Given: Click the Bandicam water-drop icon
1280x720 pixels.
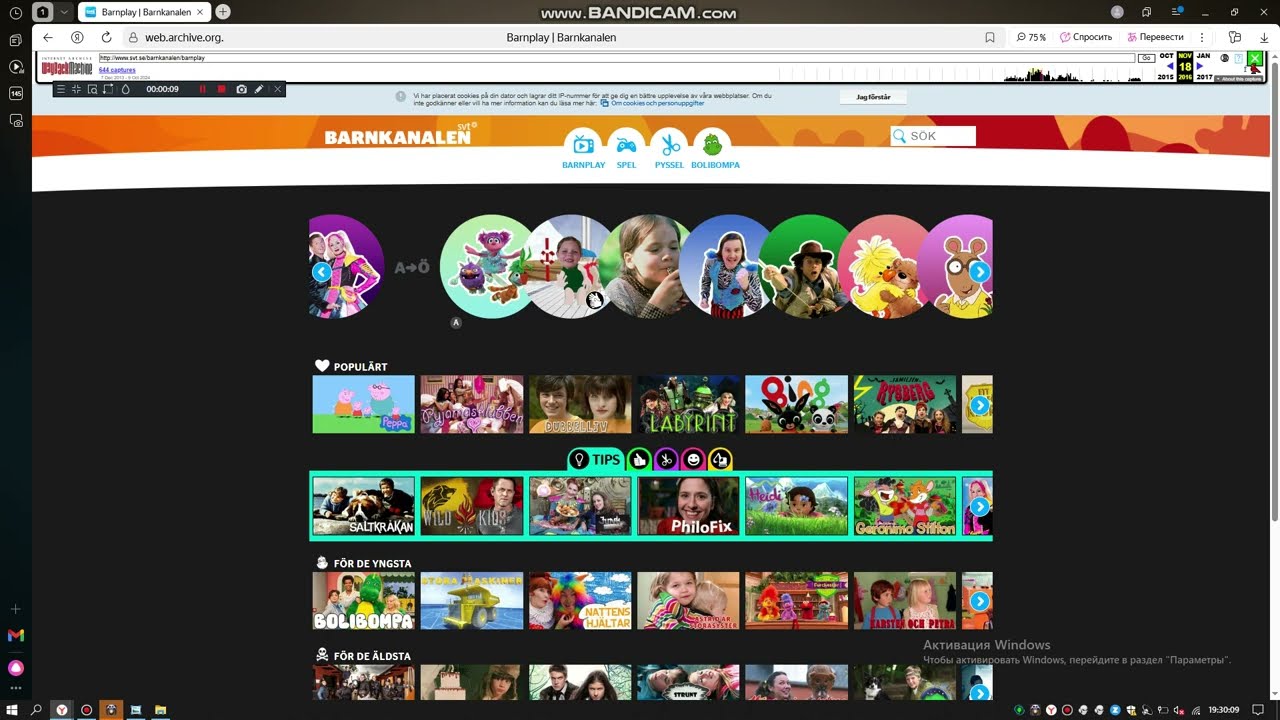Looking at the screenshot, I should pos(125,89).
